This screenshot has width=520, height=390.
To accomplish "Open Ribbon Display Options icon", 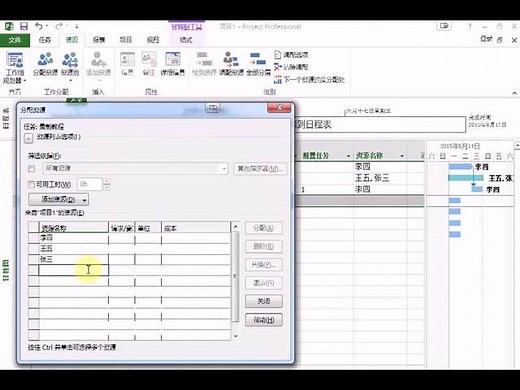I will click(x=444, y=26).
